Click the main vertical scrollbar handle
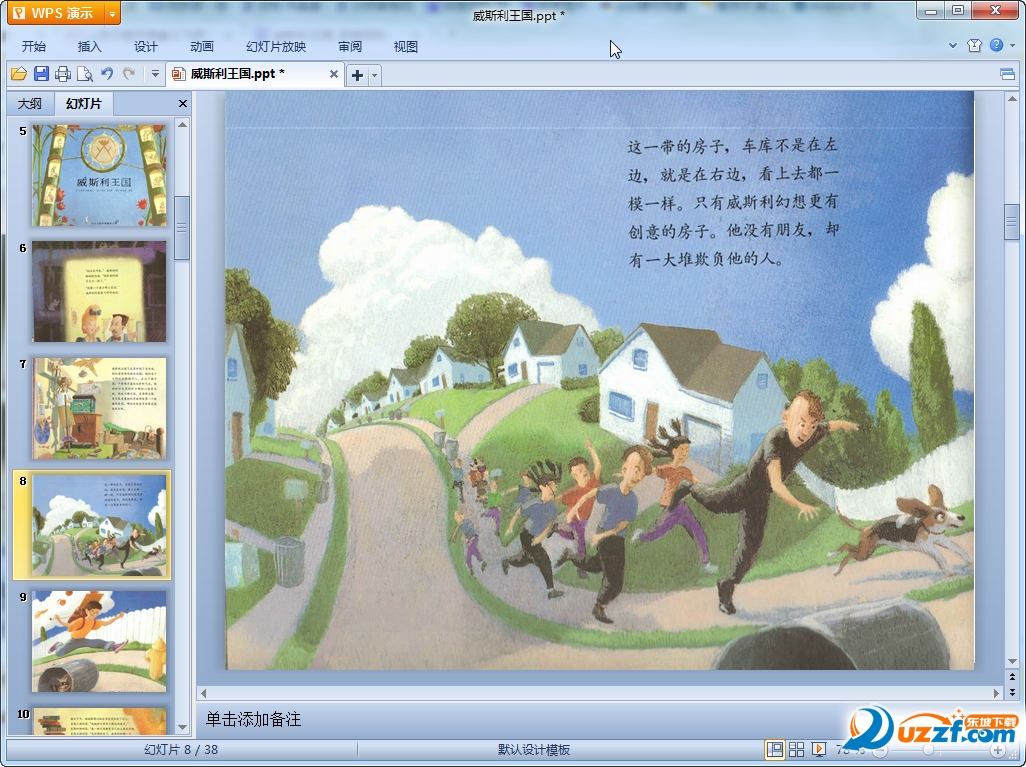 coord(1012,223)
